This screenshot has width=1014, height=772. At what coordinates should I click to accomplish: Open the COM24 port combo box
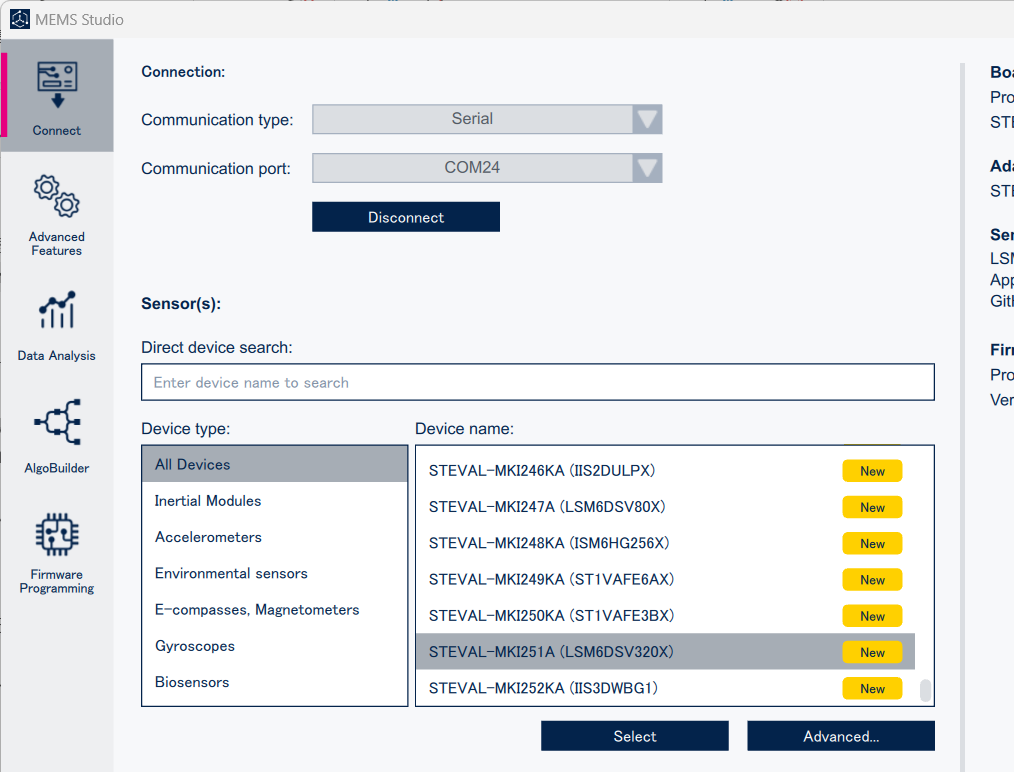pyautogui.click(x=472, y=168)
